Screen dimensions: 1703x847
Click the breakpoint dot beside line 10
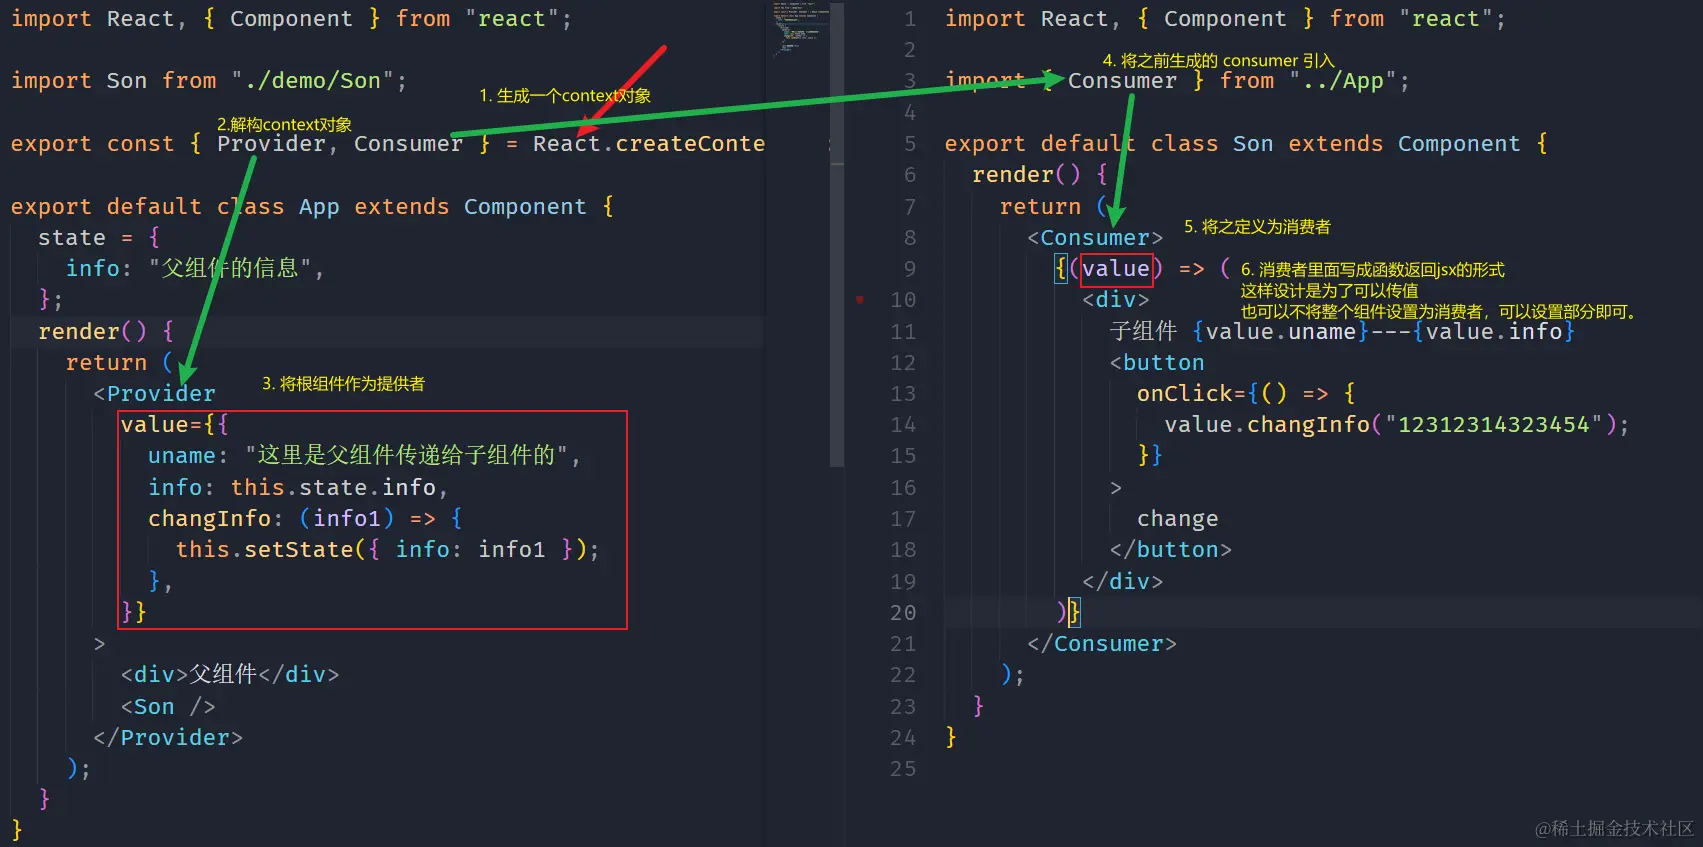(x=860, y=299)
